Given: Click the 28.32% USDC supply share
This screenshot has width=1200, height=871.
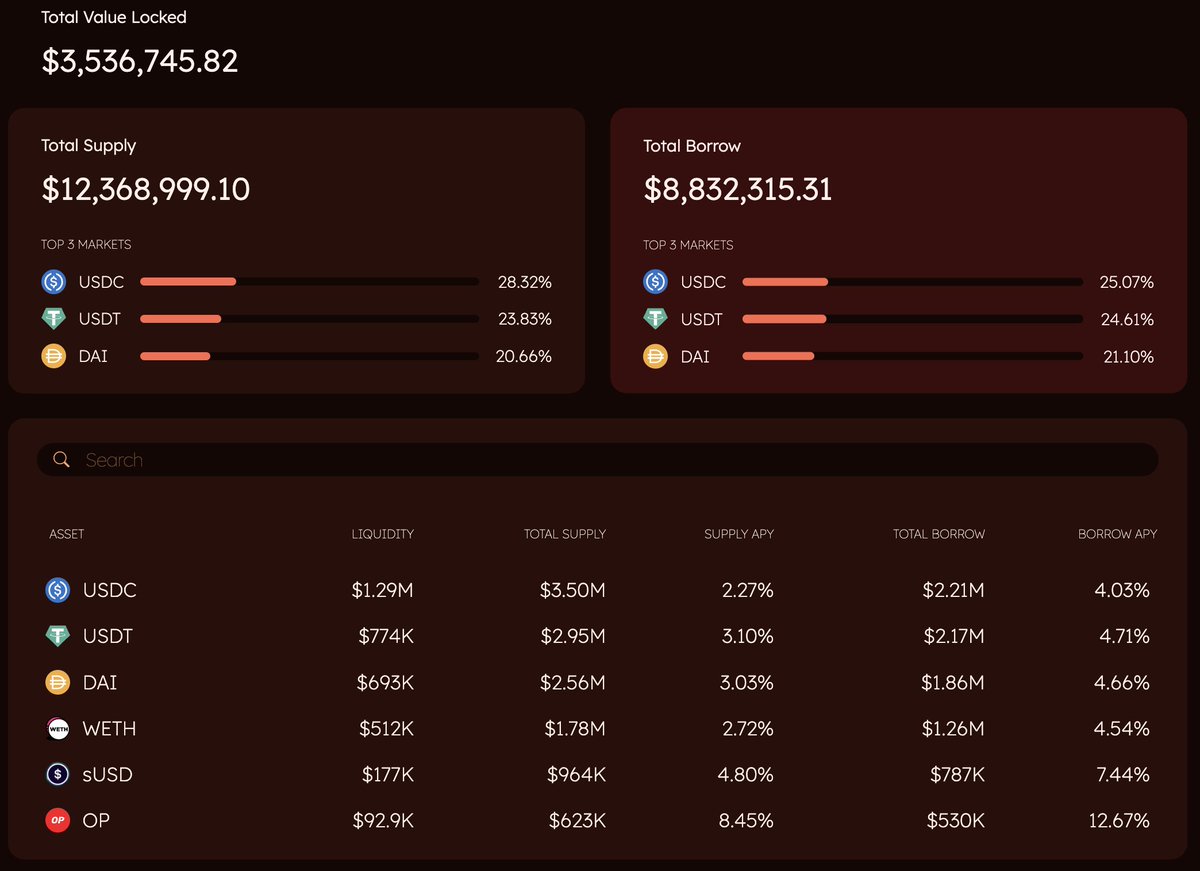Looking at the screenshot, I should 525,282.
